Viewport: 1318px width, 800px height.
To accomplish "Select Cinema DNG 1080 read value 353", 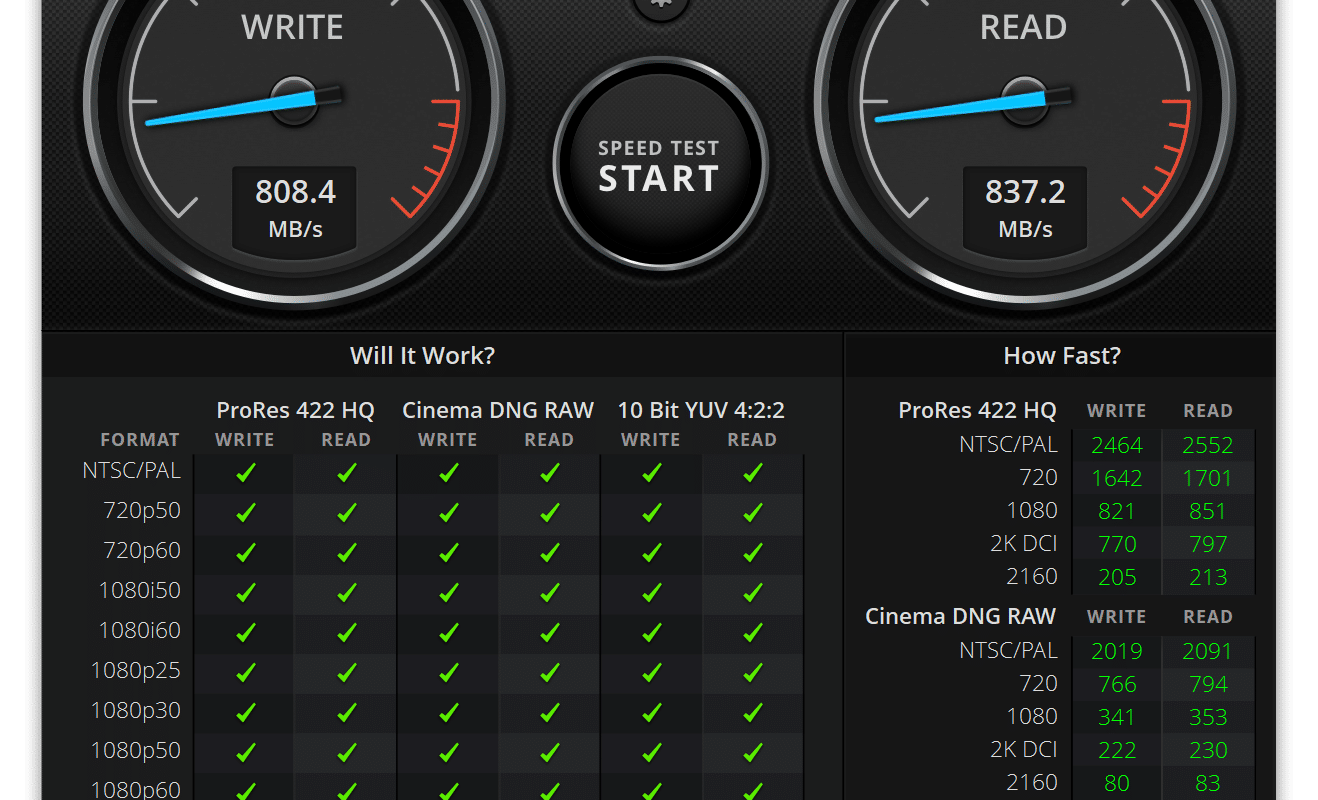I will [1208, 717].
